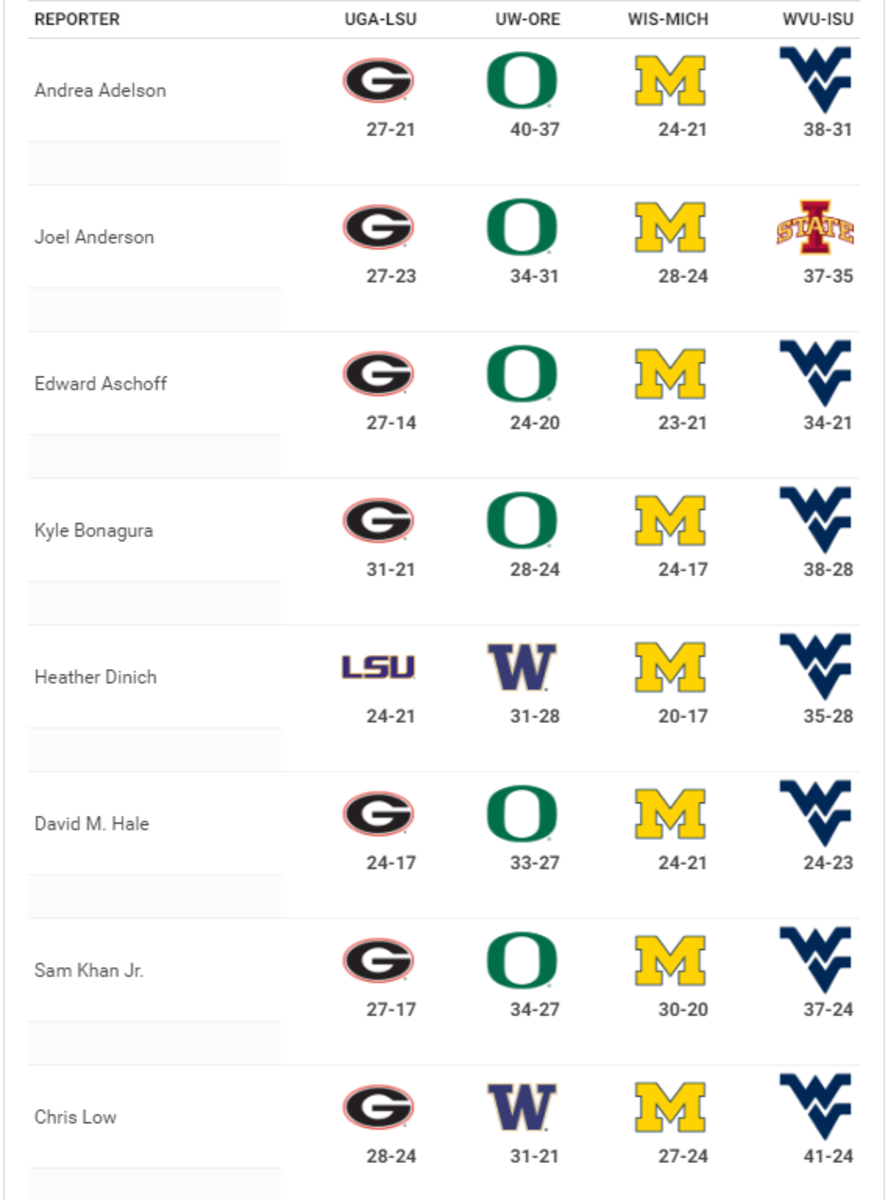Select Joel Anderson's Iowa State logo
Viewport: 885px width, 1200px height.
[x=815, y=227]
